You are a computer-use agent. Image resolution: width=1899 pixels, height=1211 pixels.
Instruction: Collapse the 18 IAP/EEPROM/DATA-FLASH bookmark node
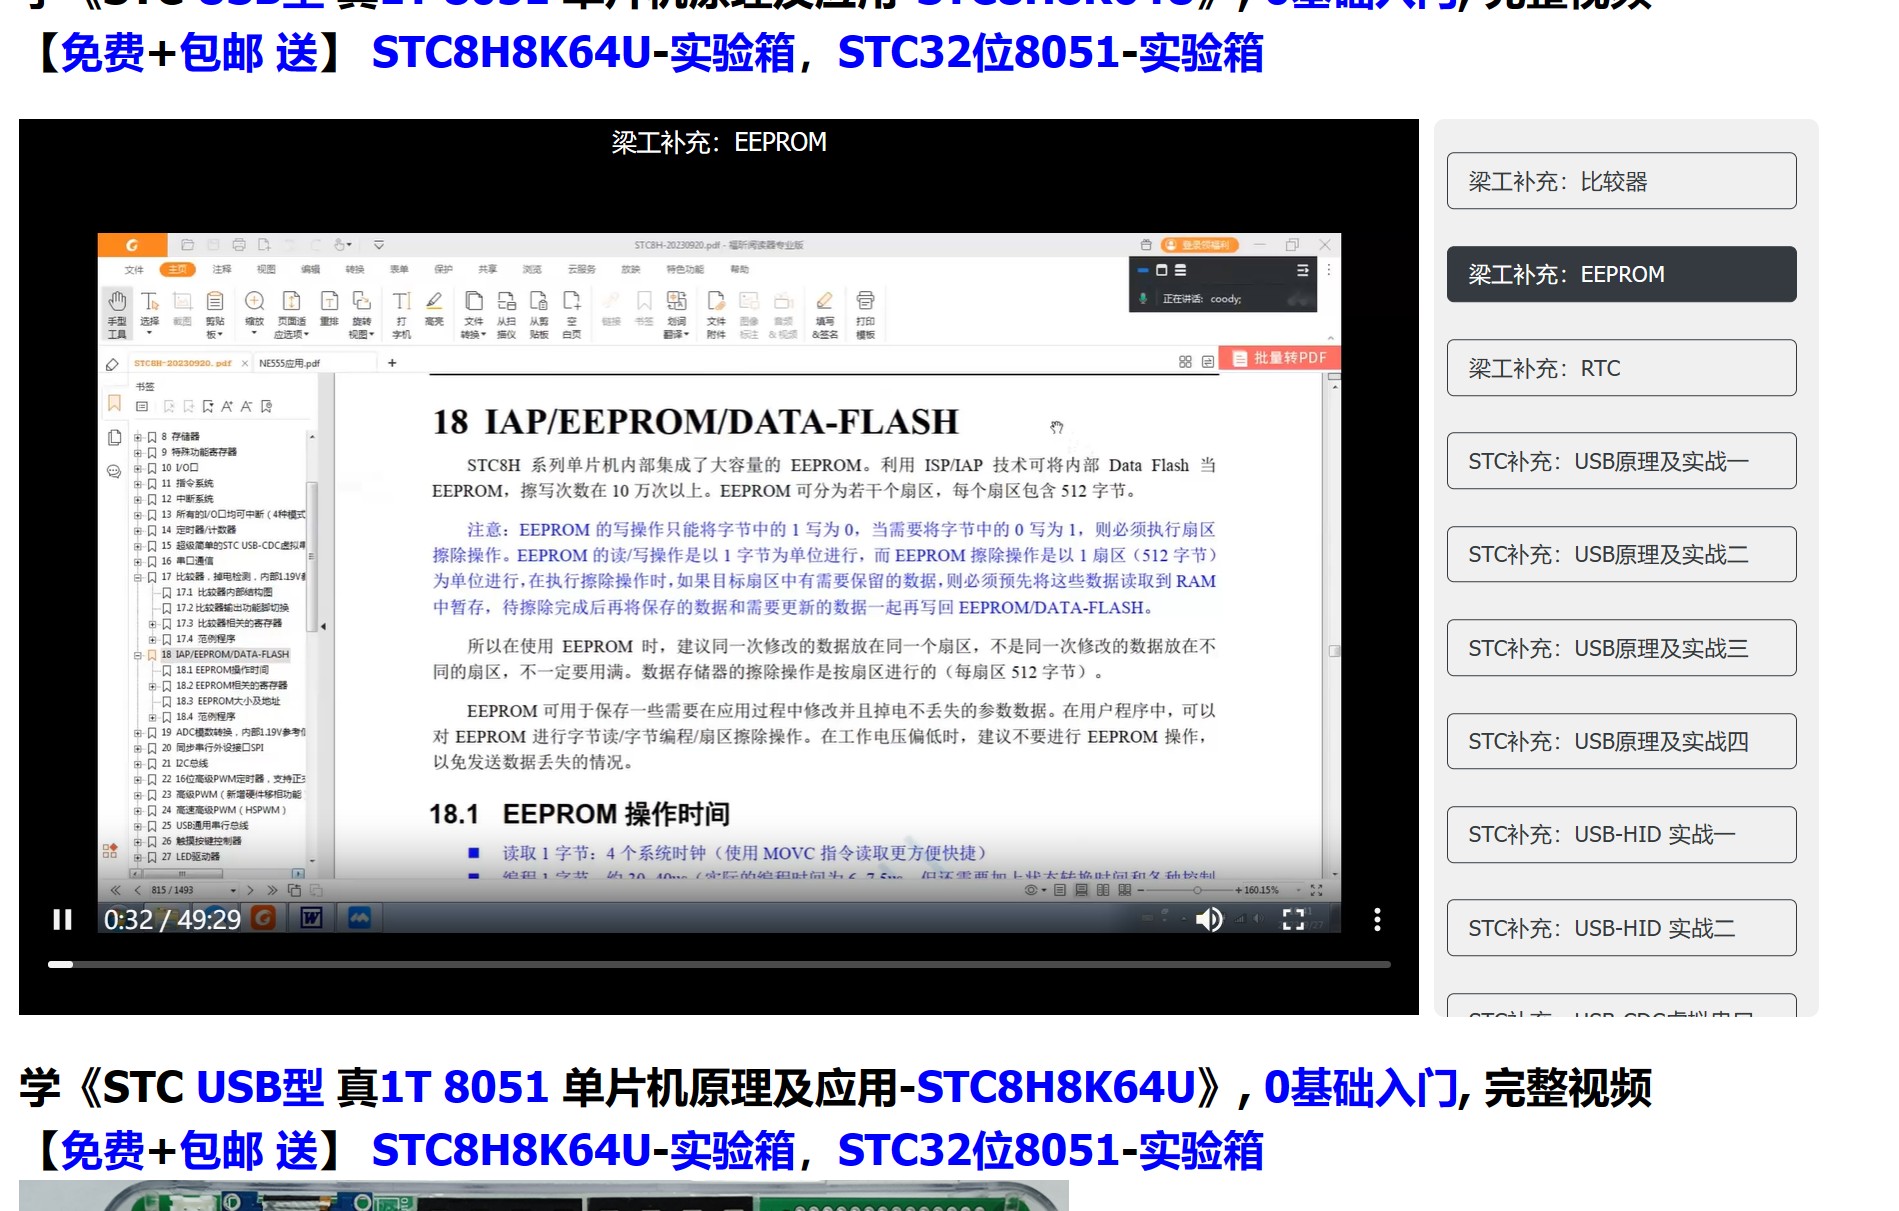pos(138,655)
